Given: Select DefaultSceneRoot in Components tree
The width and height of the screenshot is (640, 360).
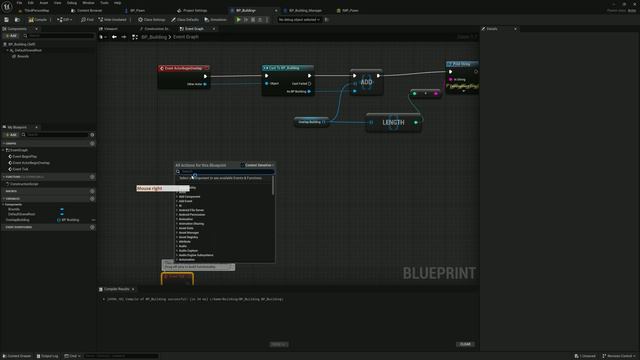Looking at the screenshot, I should pyautogui.click(x=28, y=50).
